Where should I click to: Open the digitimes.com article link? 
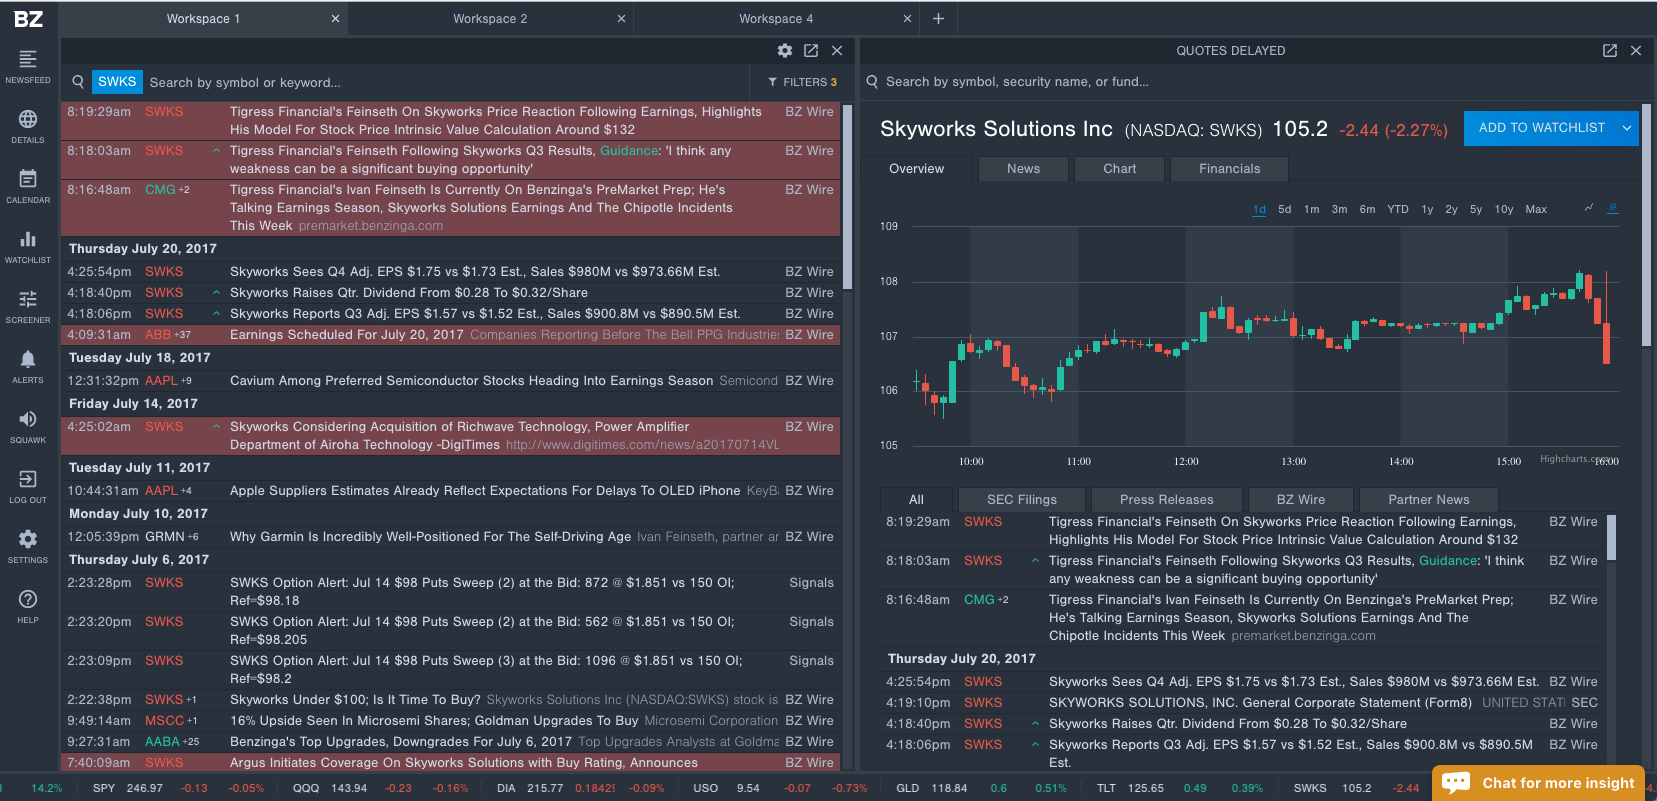click(x=642, y=445)
